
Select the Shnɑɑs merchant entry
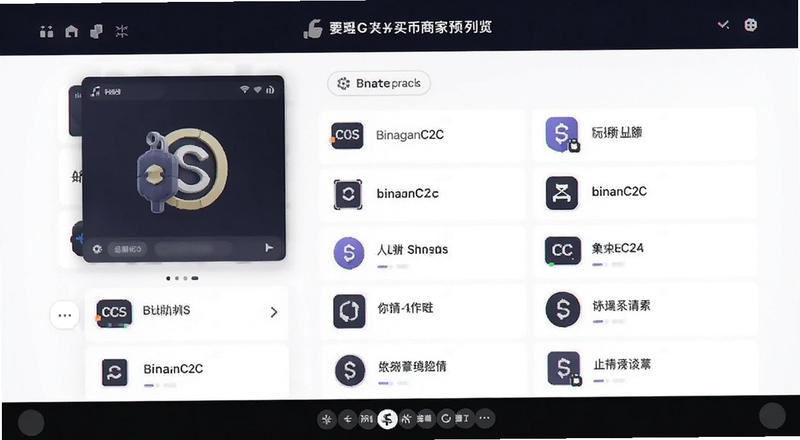pyautogui.click(x=422, y=253)
